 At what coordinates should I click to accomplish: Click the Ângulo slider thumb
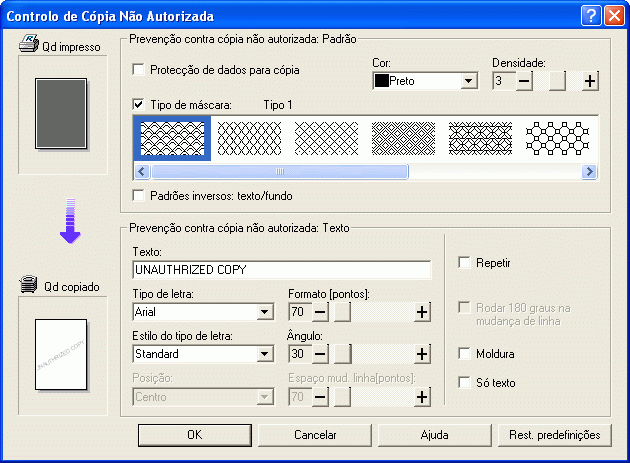[x=342, y=354]
